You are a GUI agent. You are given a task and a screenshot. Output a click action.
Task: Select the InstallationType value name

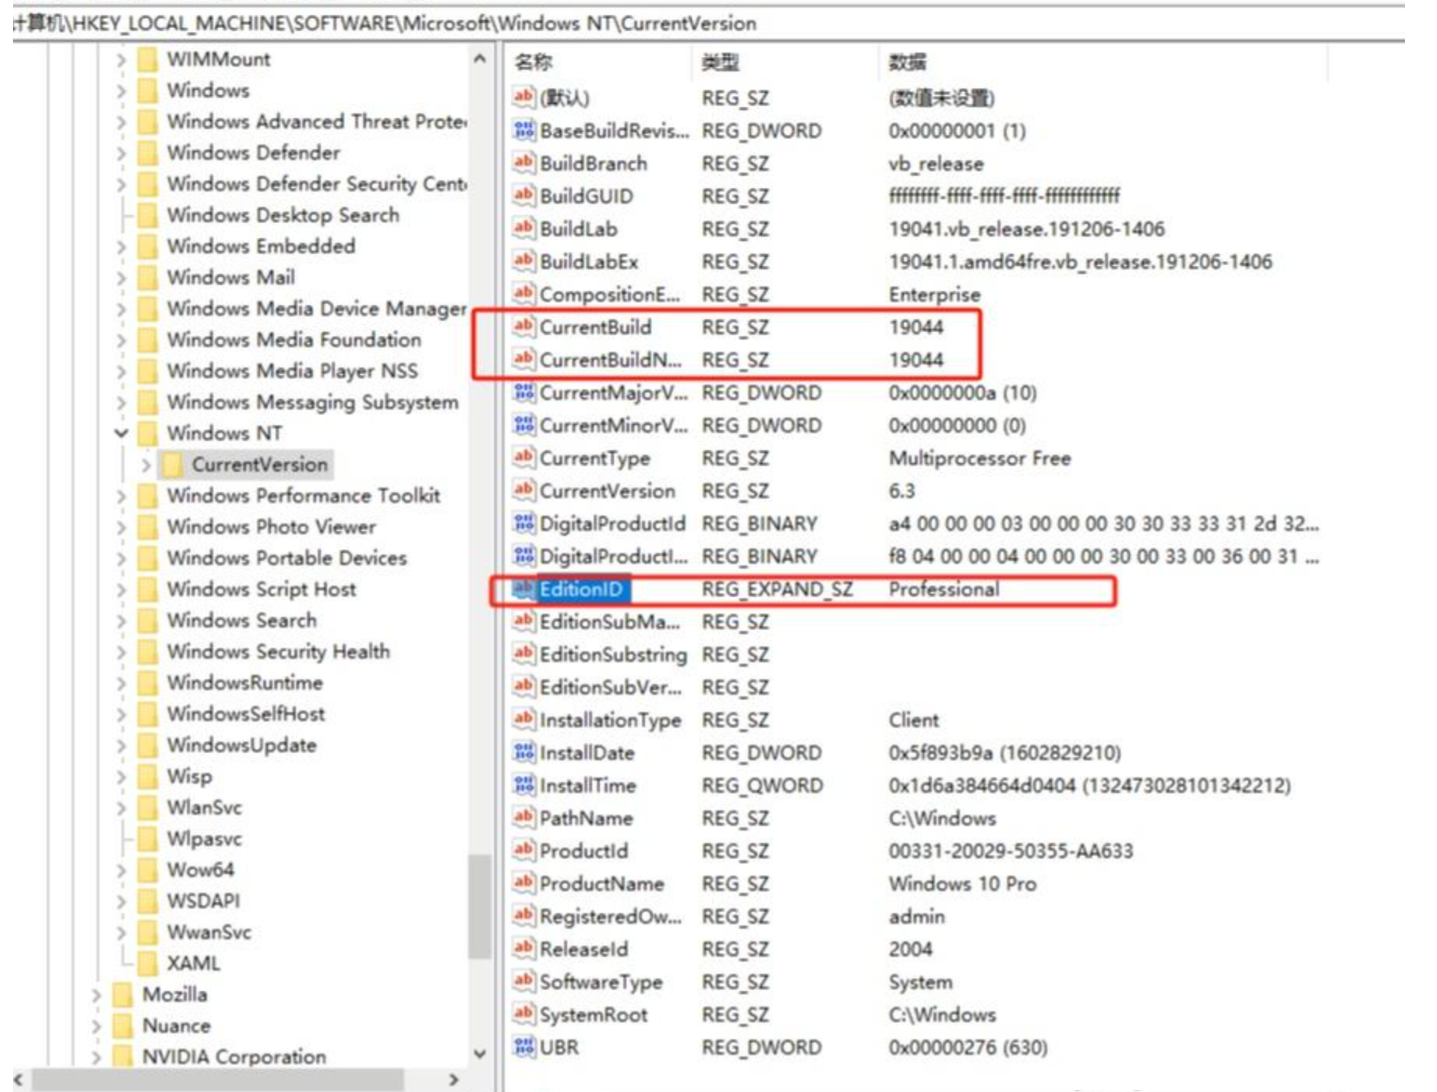click(610, 720)
